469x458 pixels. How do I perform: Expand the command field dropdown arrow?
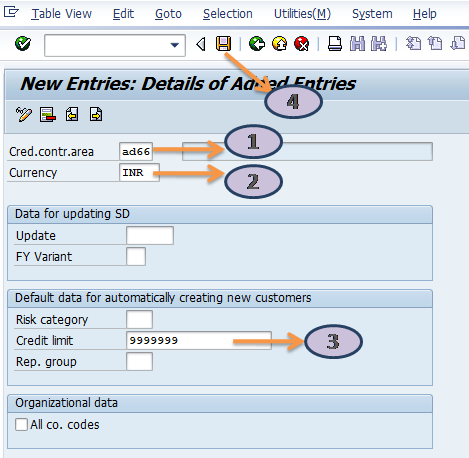pos(174,45)
